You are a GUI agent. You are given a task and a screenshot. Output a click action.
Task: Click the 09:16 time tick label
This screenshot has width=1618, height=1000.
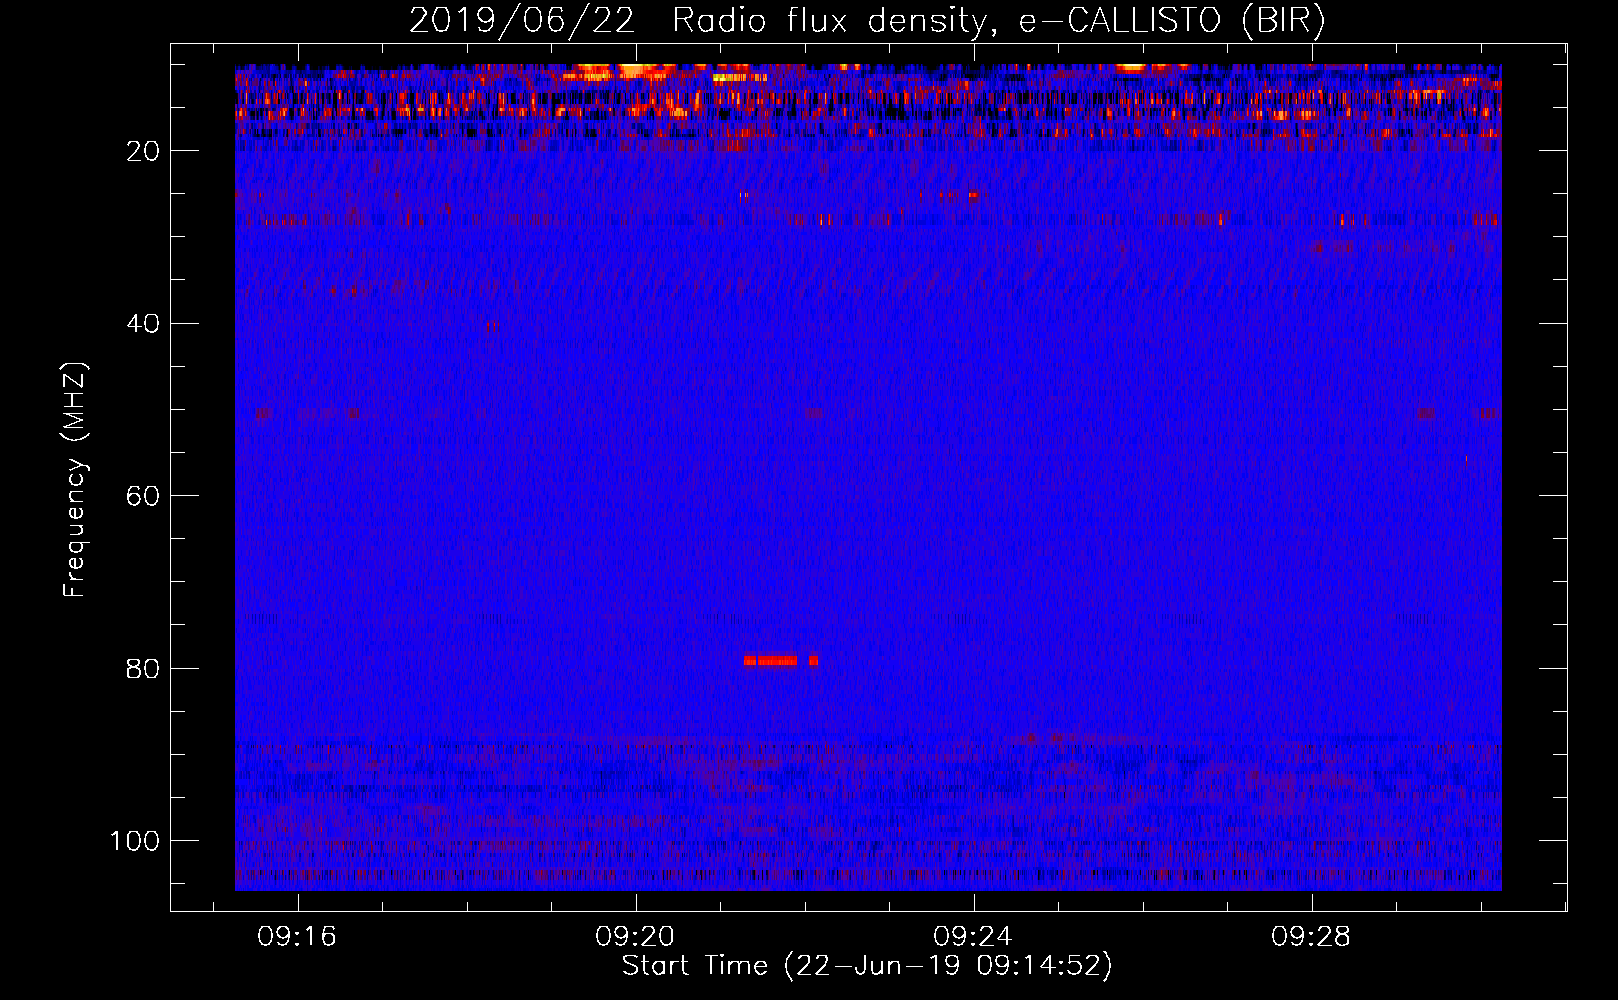point(298,937)
